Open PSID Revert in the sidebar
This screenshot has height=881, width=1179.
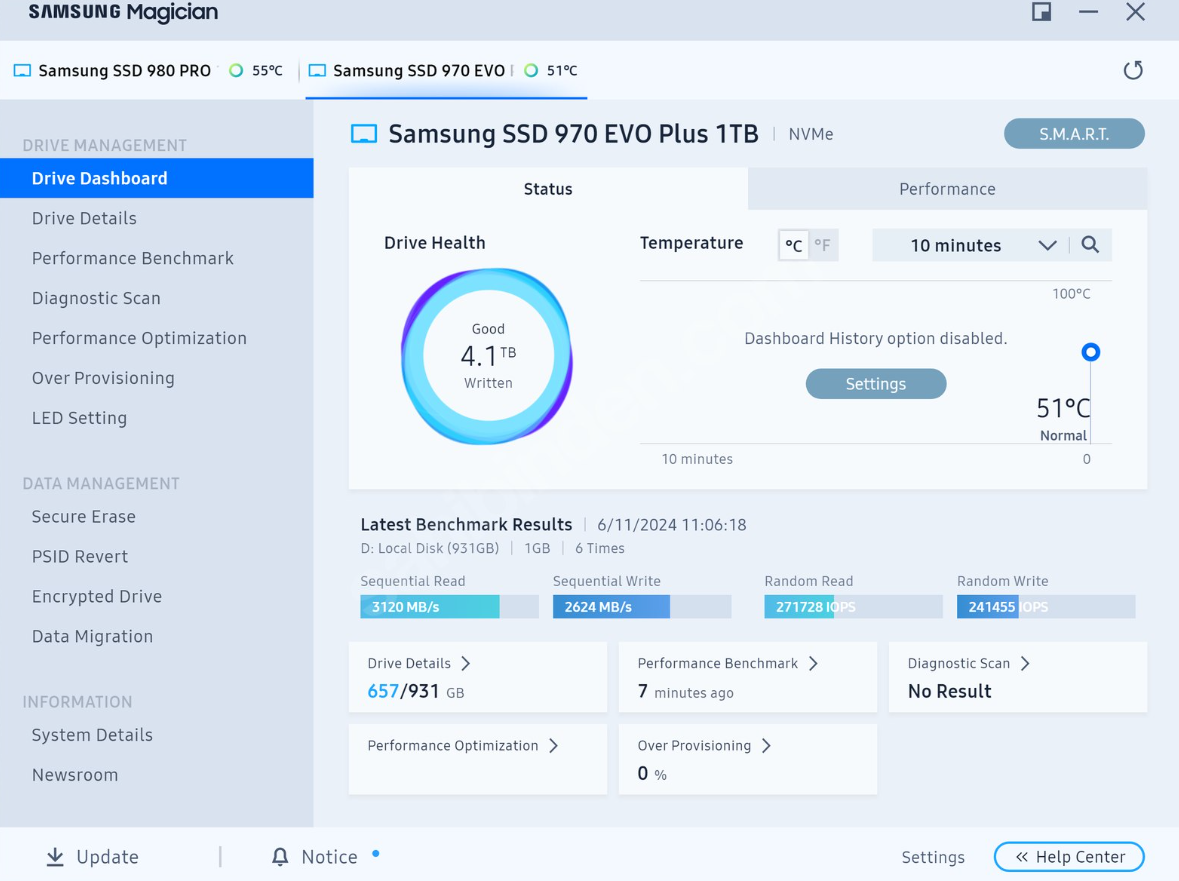[80, 556]
